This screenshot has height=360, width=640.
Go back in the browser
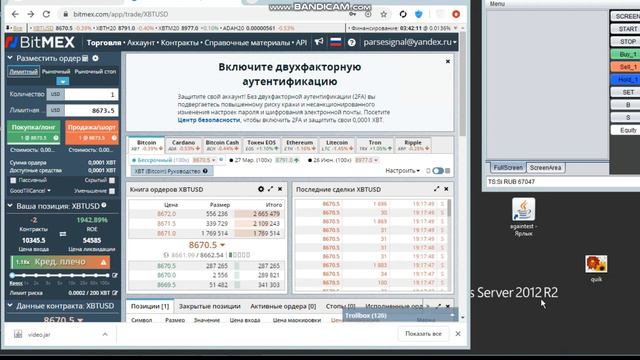coord(15,14)
